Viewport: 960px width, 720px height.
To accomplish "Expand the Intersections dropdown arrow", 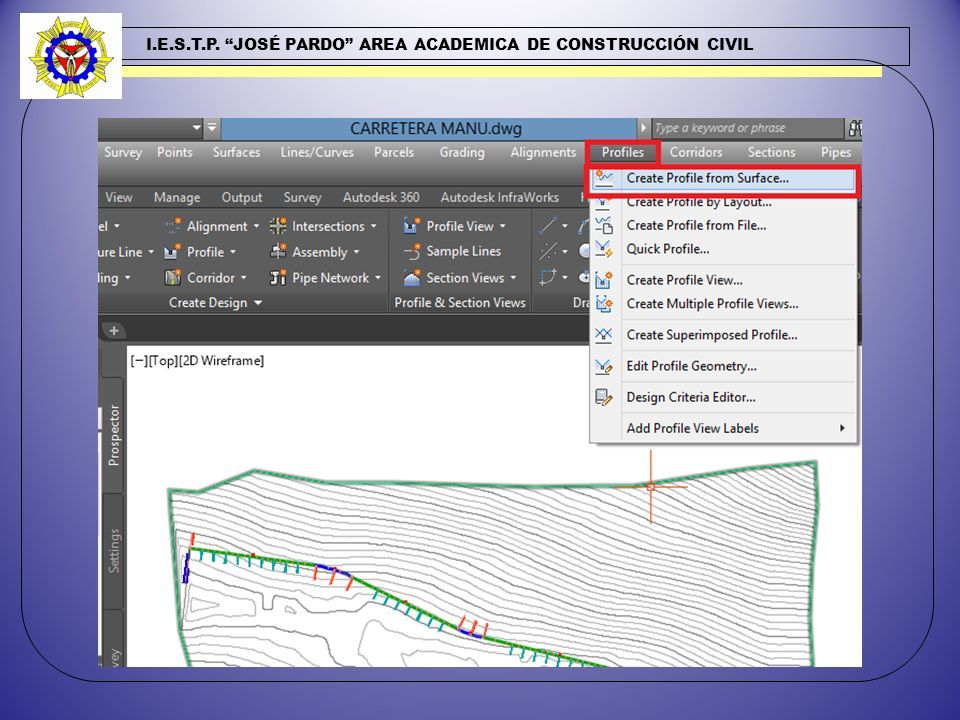I will tap(373, 227).
